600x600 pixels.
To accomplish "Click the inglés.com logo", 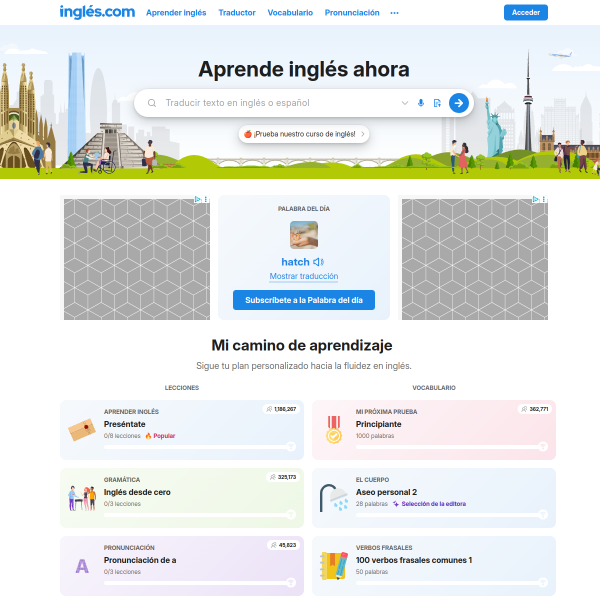I will click(97, 12).
